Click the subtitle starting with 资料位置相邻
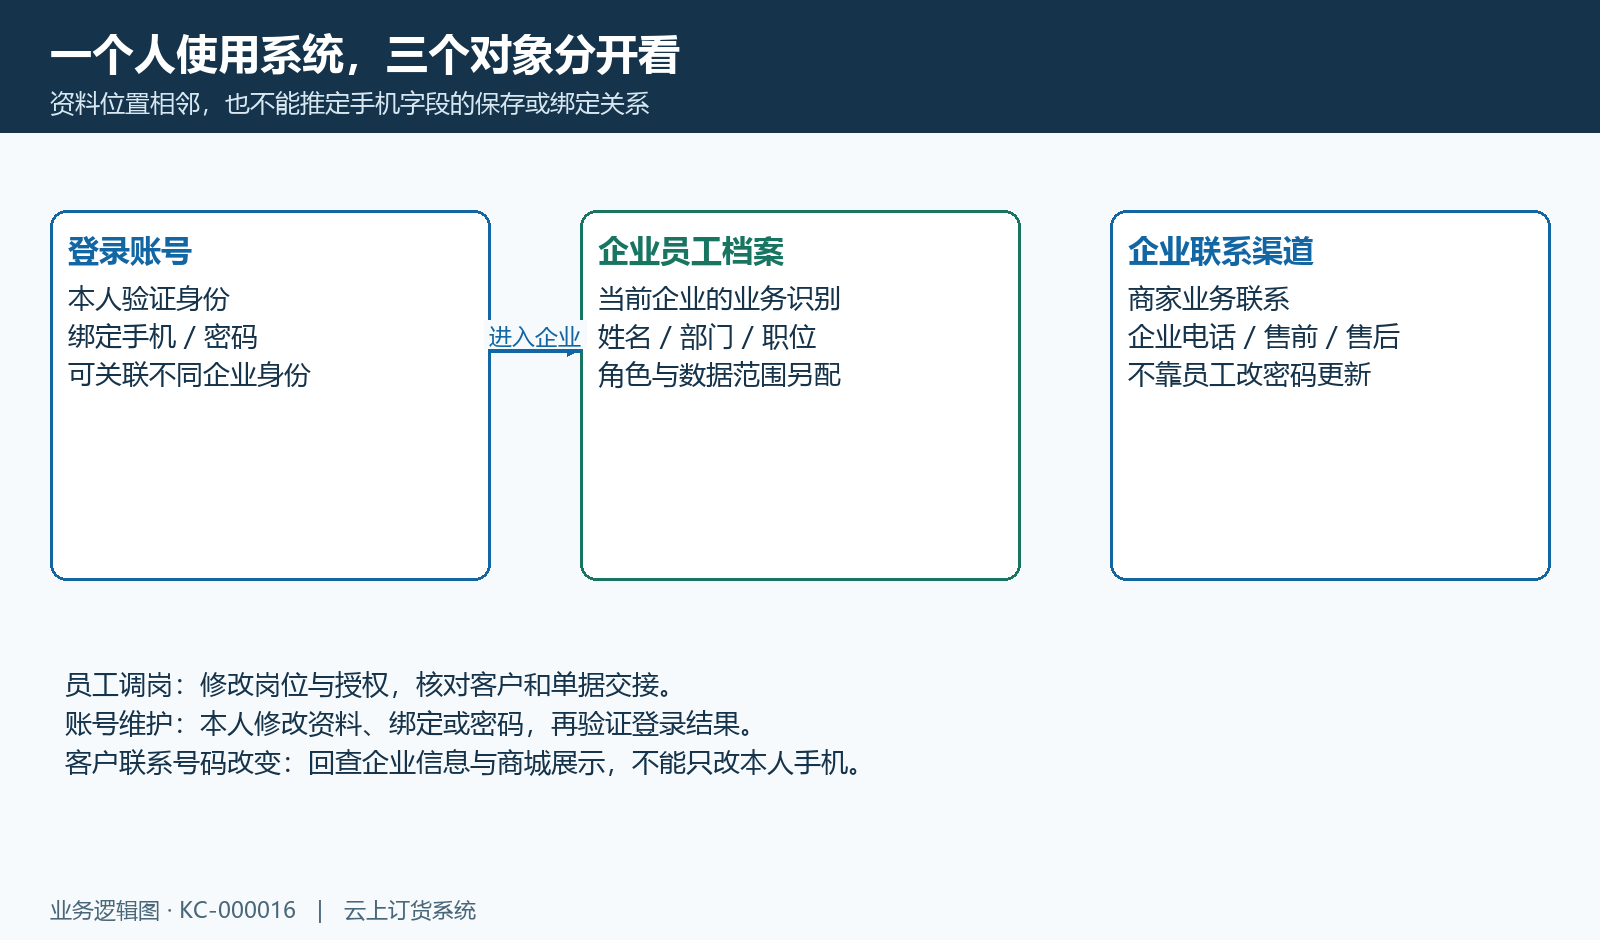 click(x=350, y=104)
